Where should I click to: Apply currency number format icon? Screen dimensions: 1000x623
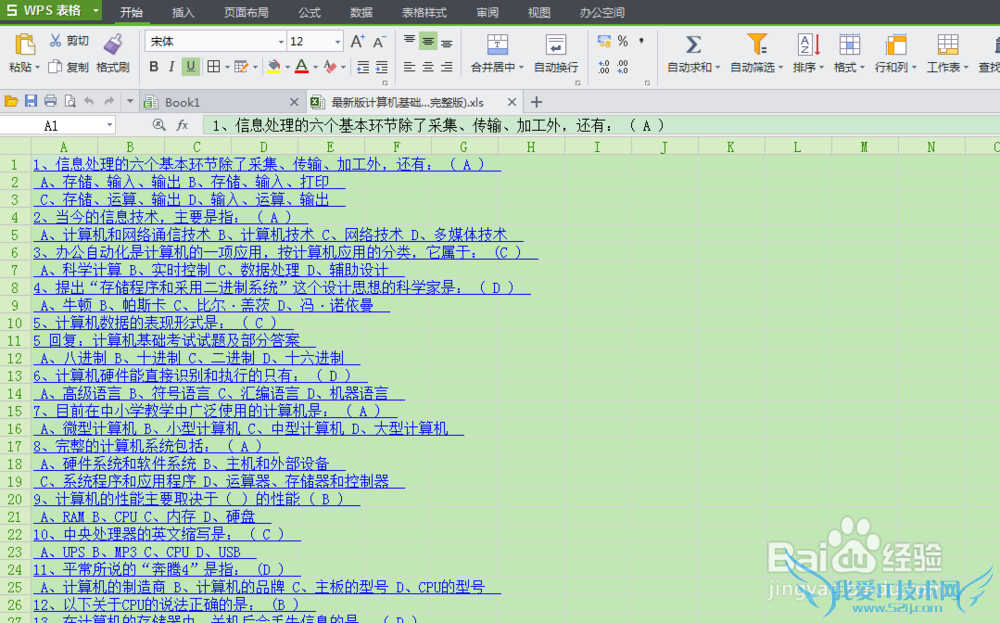click(604, 41)
